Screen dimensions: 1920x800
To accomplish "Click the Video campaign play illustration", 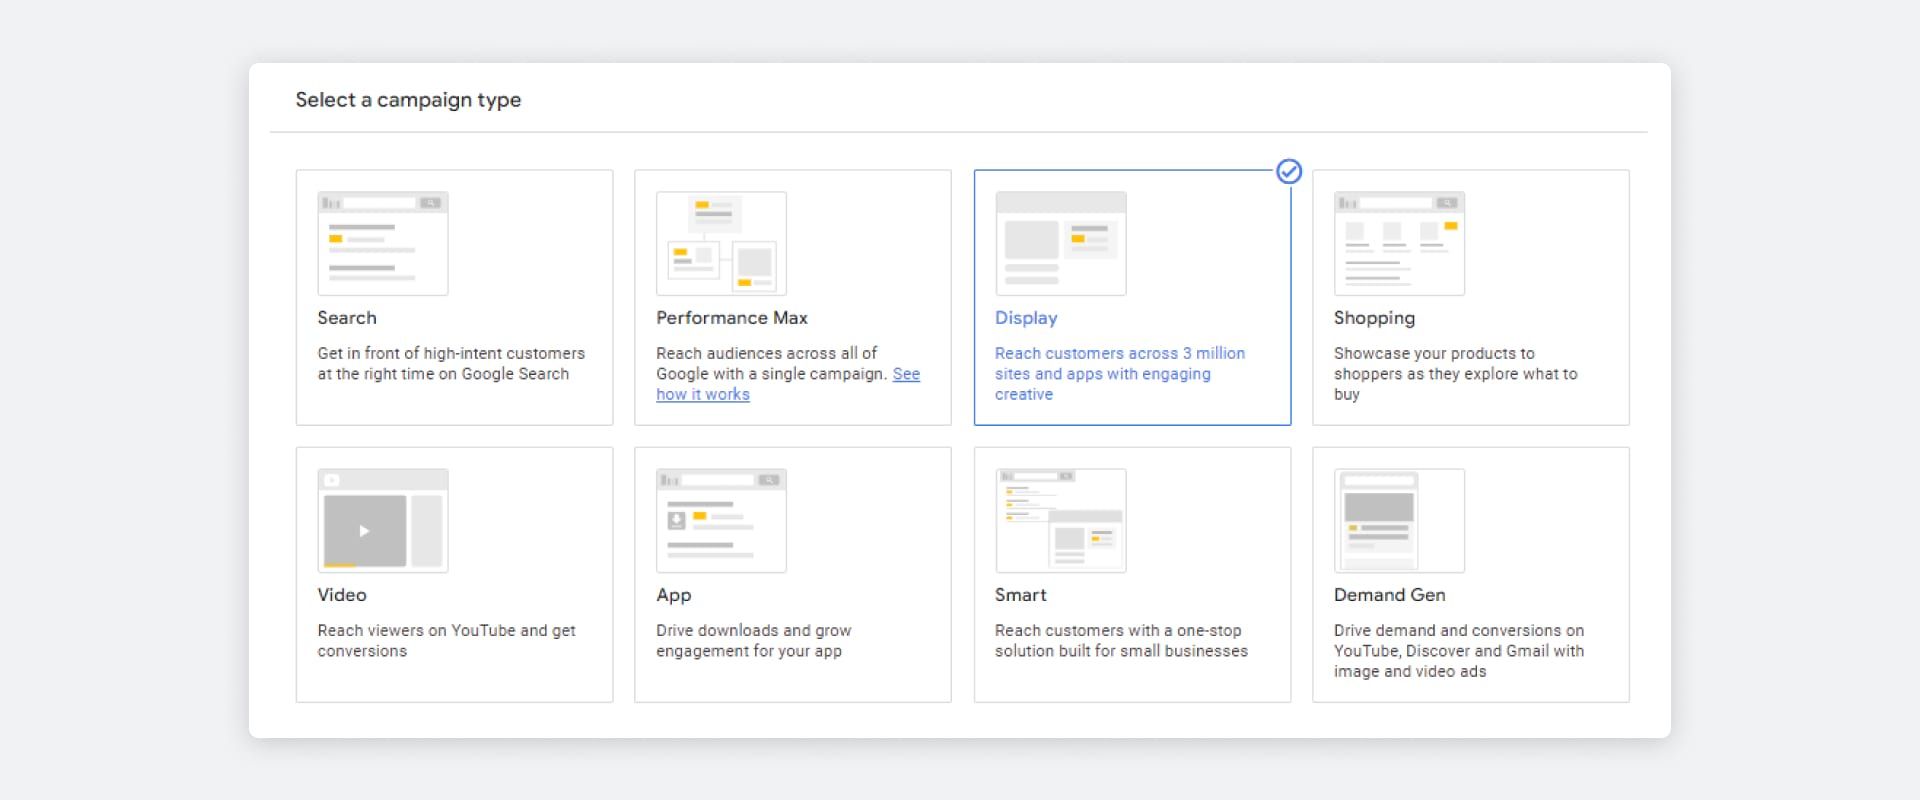I will tap(383, 520).
